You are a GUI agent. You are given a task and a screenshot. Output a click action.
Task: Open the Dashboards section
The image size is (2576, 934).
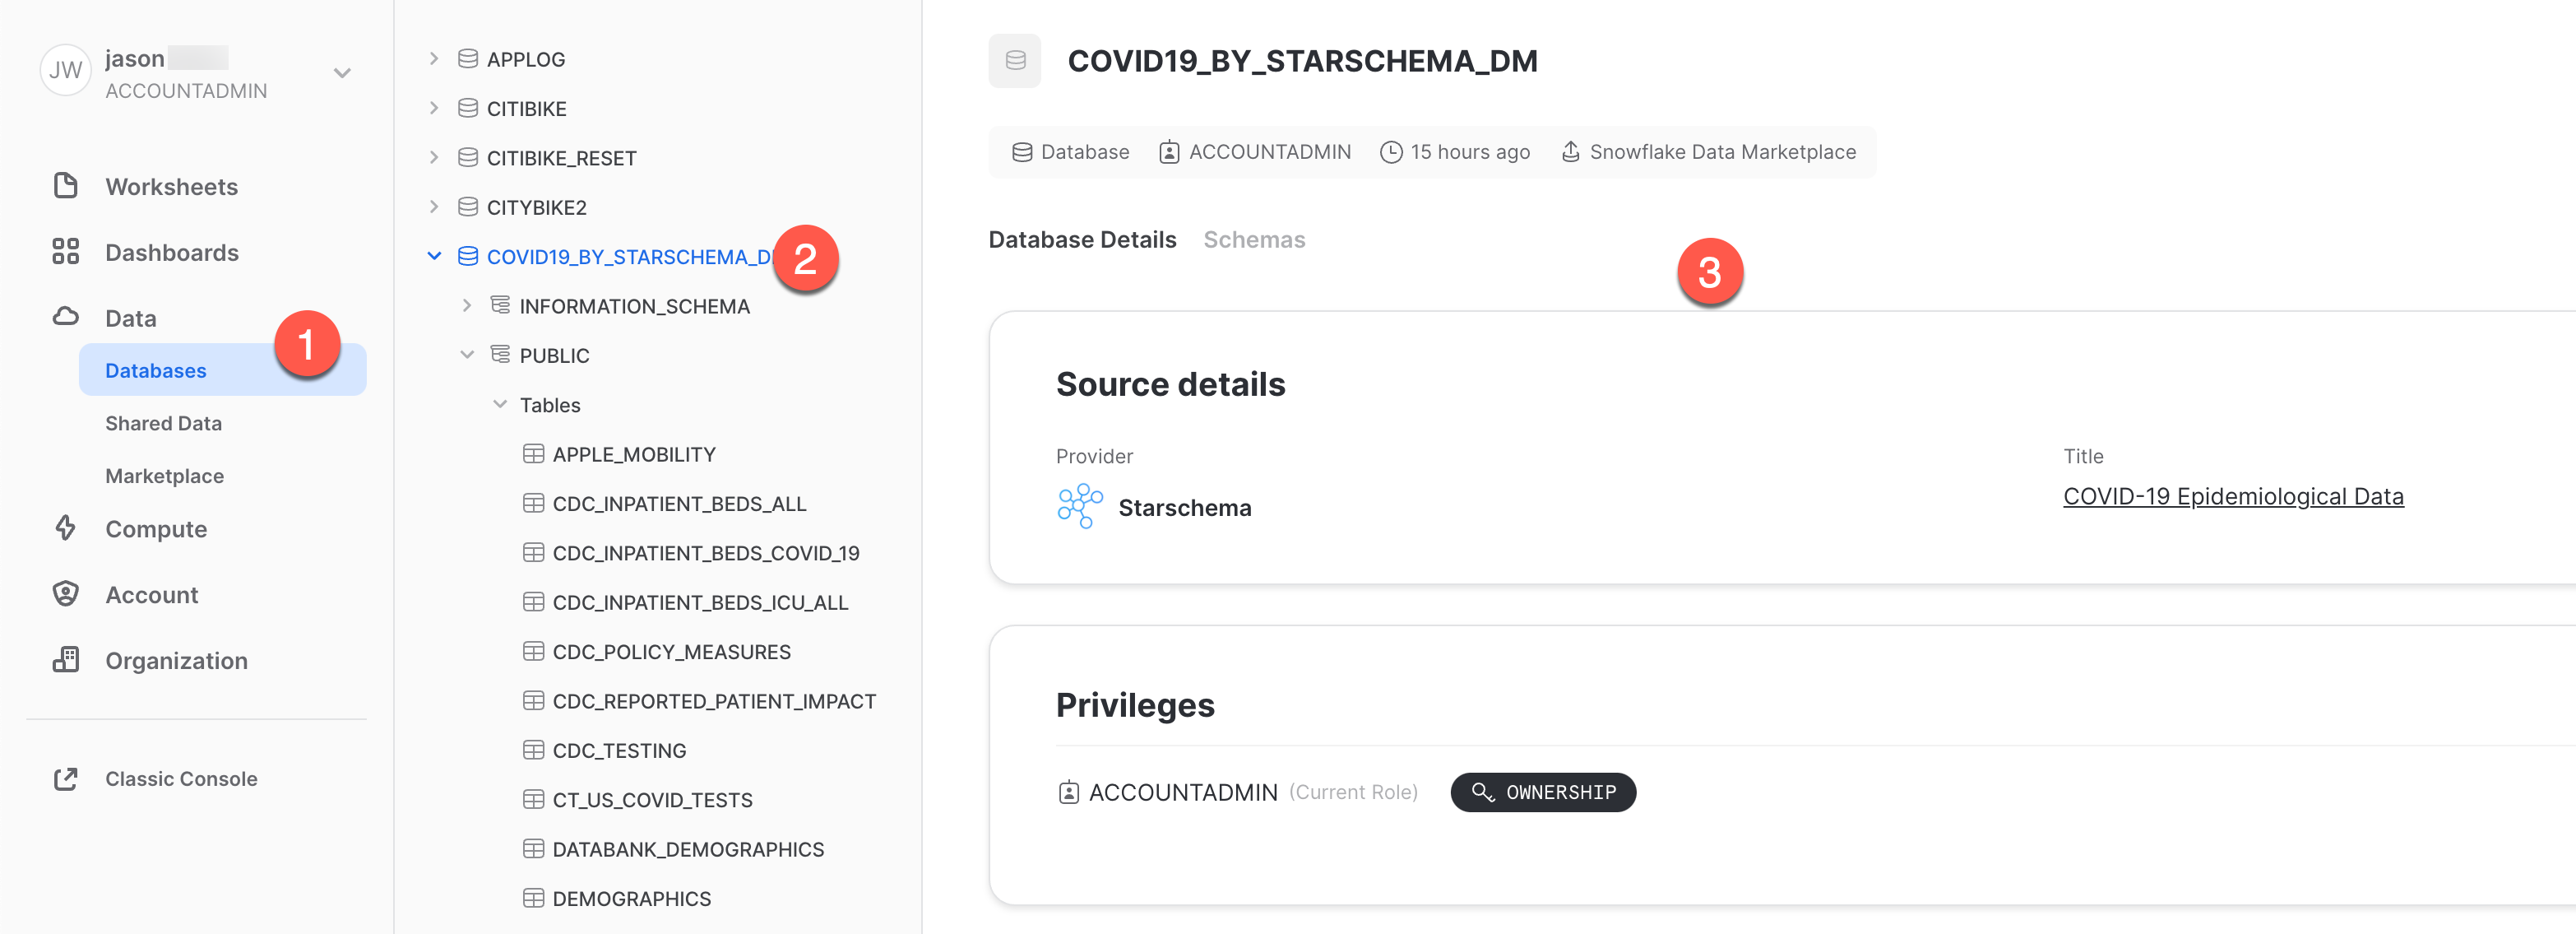(172, 252)
